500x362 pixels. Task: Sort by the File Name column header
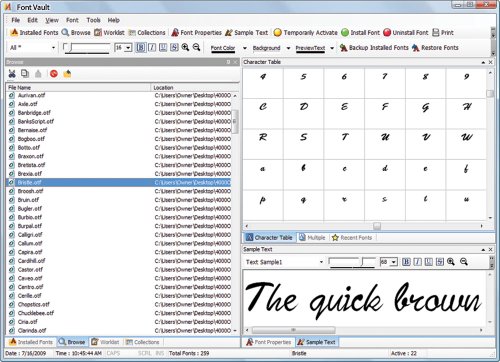pyautogui.click(x=78, y=87)
